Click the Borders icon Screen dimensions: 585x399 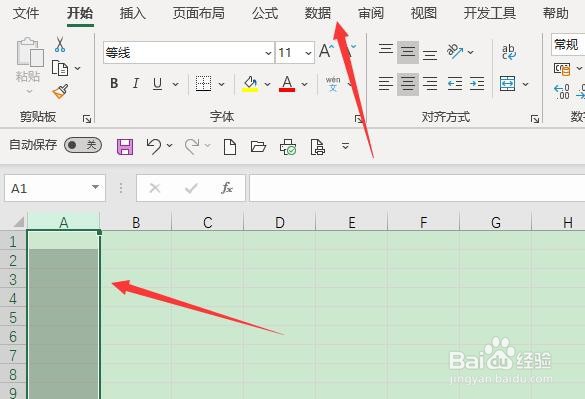[203, 84]
